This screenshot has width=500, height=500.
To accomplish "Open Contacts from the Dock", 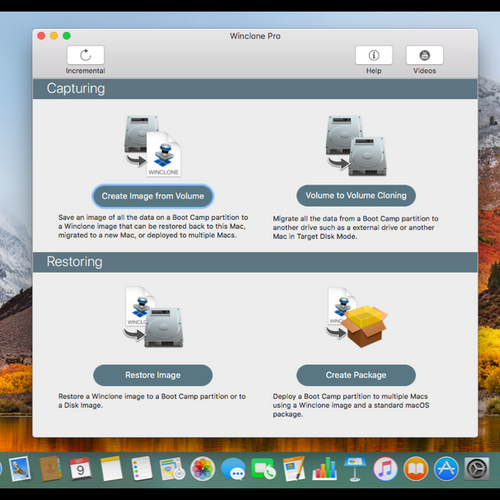I will pos(50,469).
